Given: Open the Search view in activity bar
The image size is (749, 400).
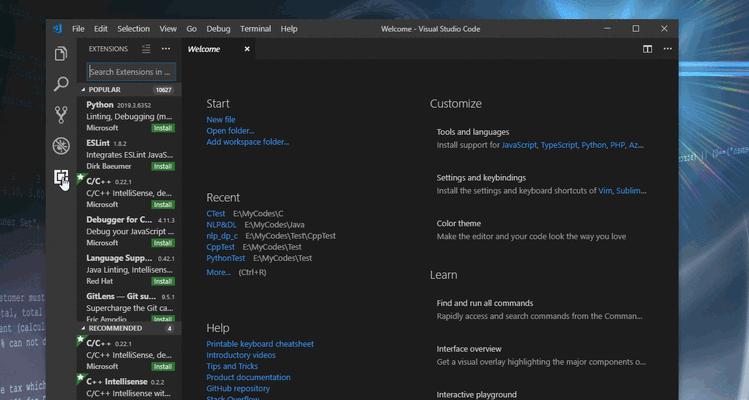Looking at the screenshot, I should tap(61, 84).
